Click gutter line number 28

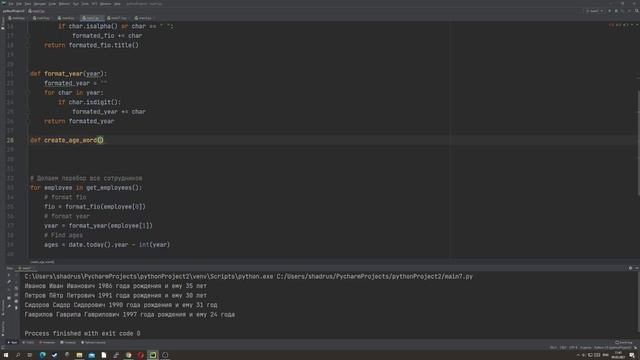click(x=10, y=140)
